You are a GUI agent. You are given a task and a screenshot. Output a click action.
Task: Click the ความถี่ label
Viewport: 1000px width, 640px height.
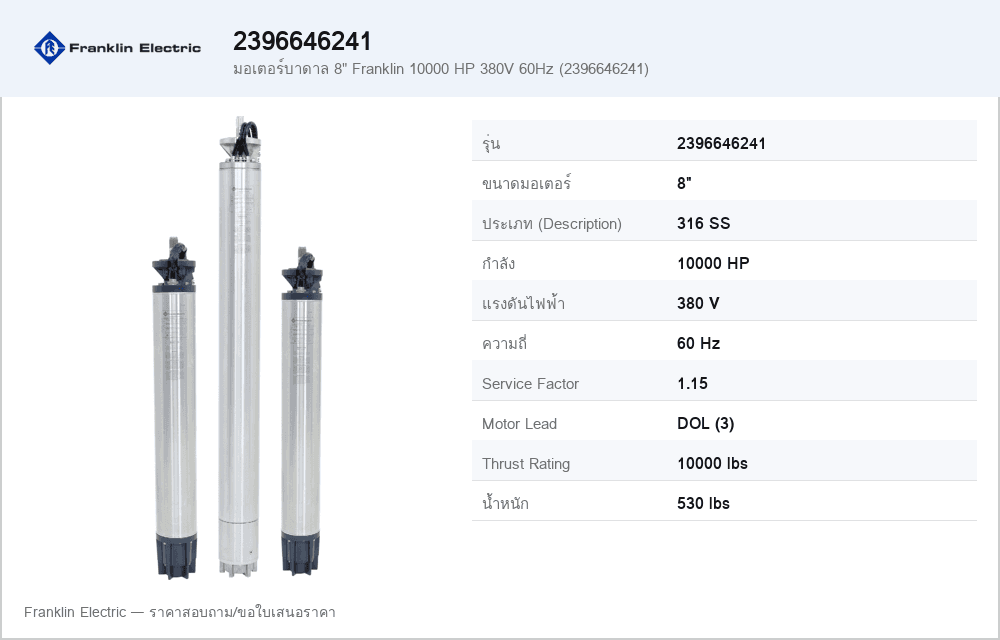pyautogui.click(x=504, y=344)
